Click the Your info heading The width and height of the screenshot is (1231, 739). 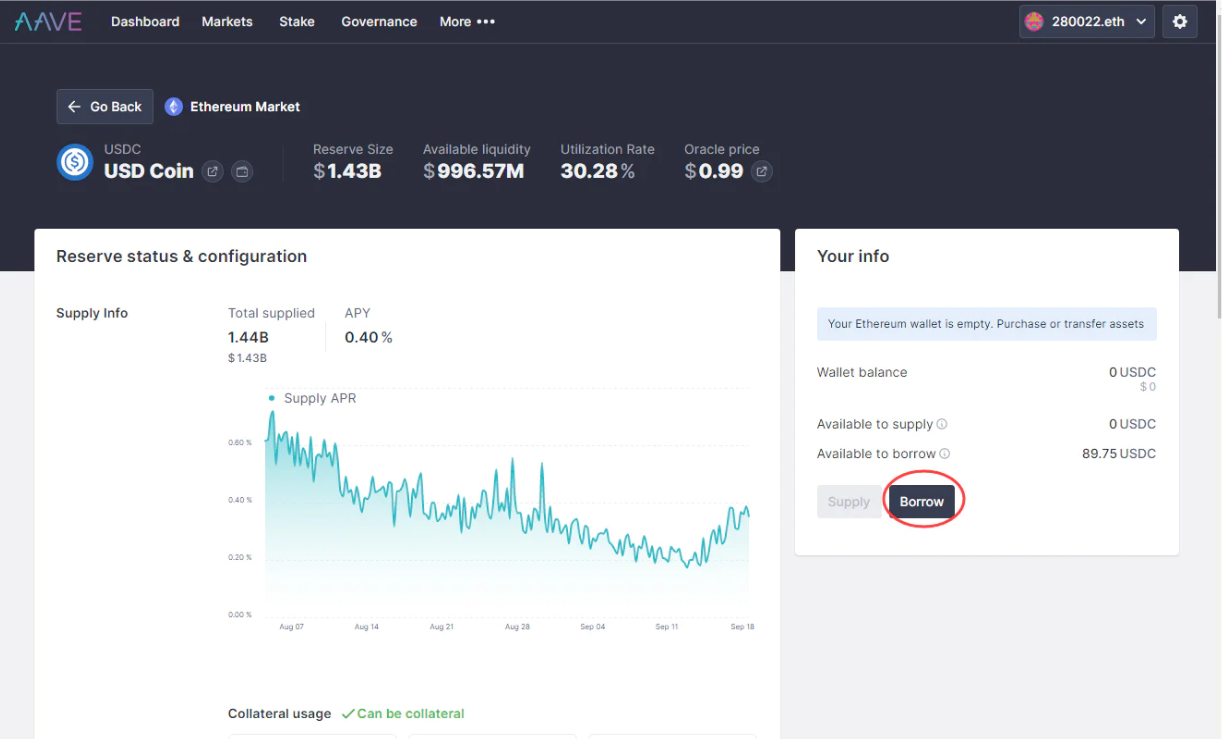(x=853, y=256)
